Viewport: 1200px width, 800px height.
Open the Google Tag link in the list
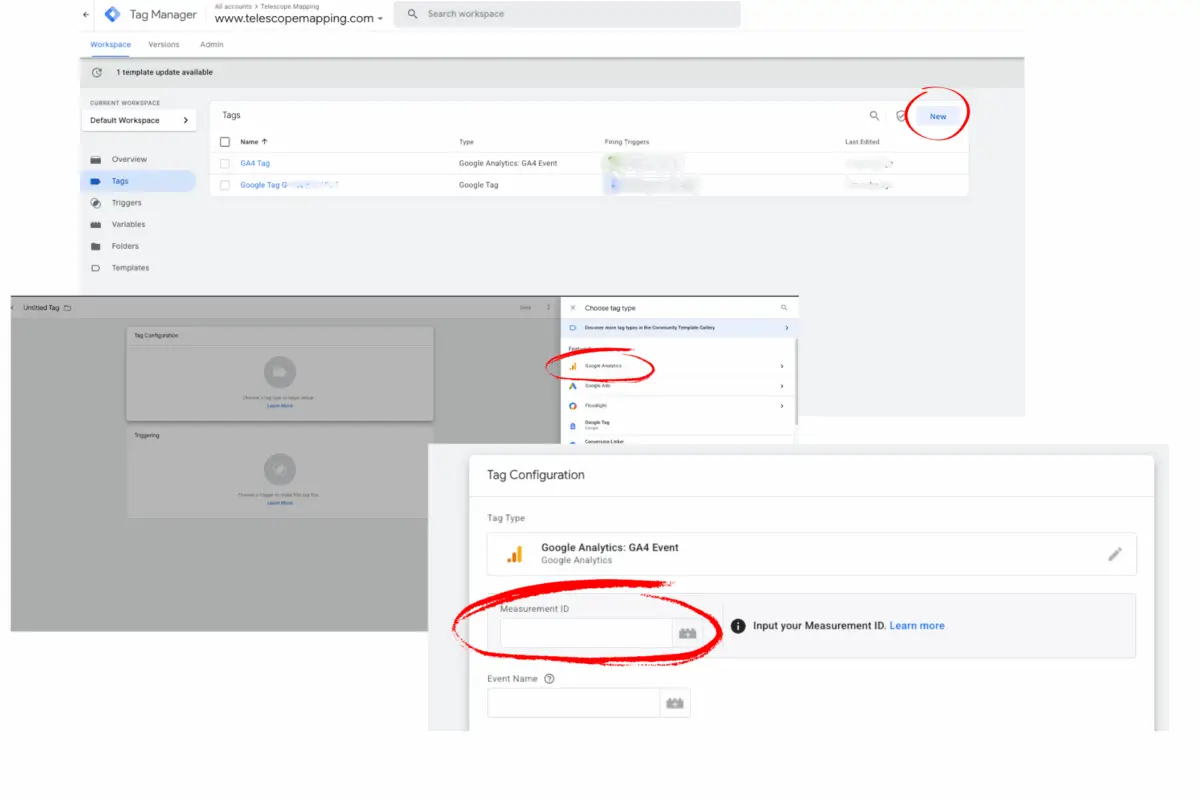tap(289, 185)
